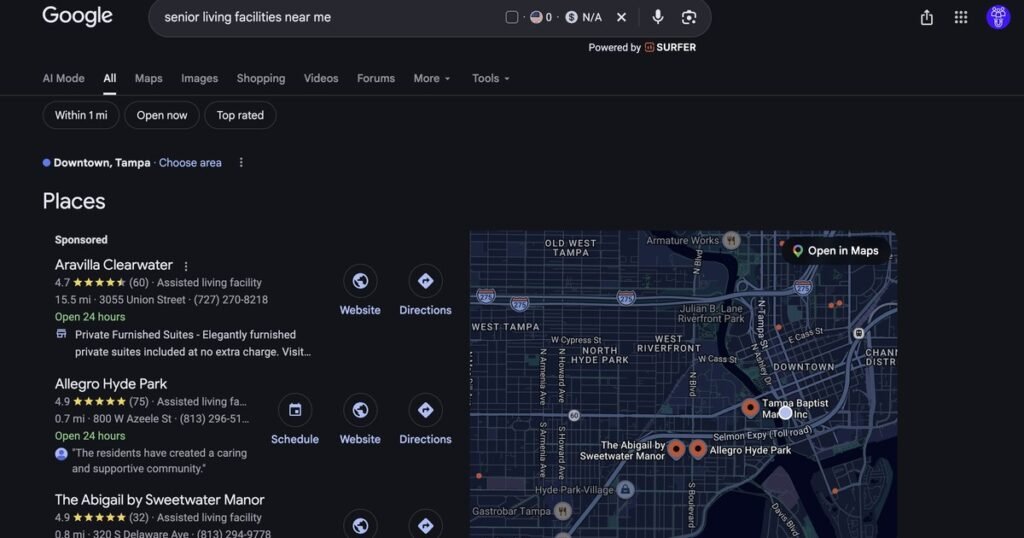The height and width of the screenshot is (538, 1024).
Task: Open The Abigail by Sweetwater Manor listing
Action: (x=159, y=500)
